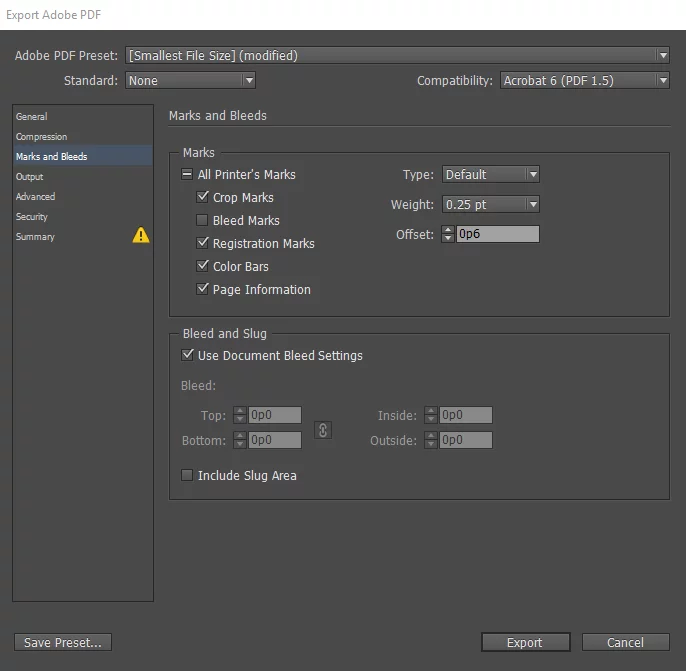The height and width of the screenshot is (671, 686).
Task: Click the Offset value field
Action: click(x=498, y=234)
